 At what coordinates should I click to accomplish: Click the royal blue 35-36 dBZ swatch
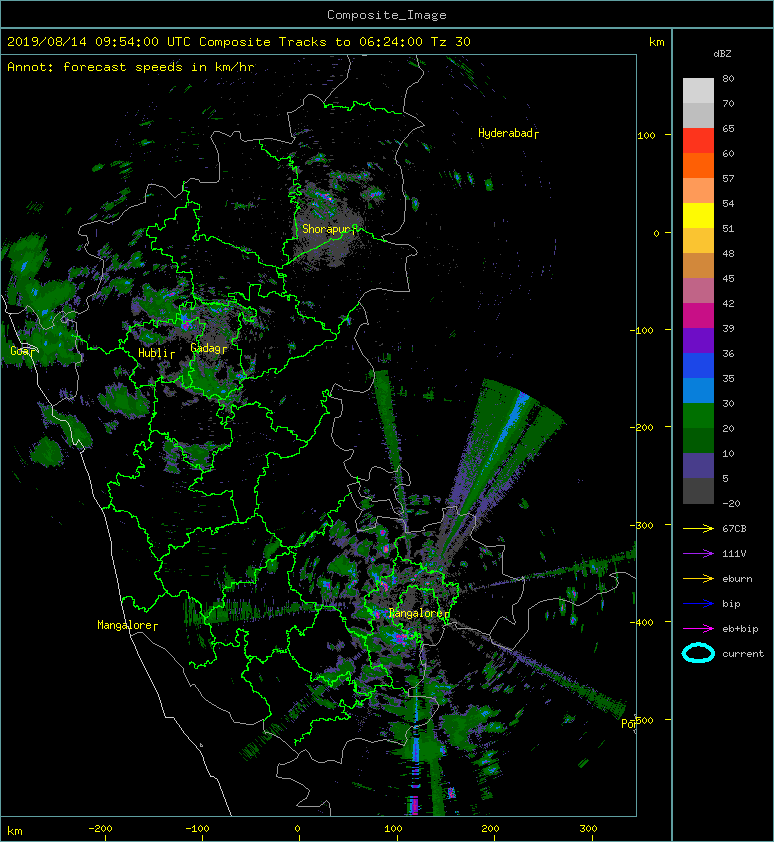698,365
